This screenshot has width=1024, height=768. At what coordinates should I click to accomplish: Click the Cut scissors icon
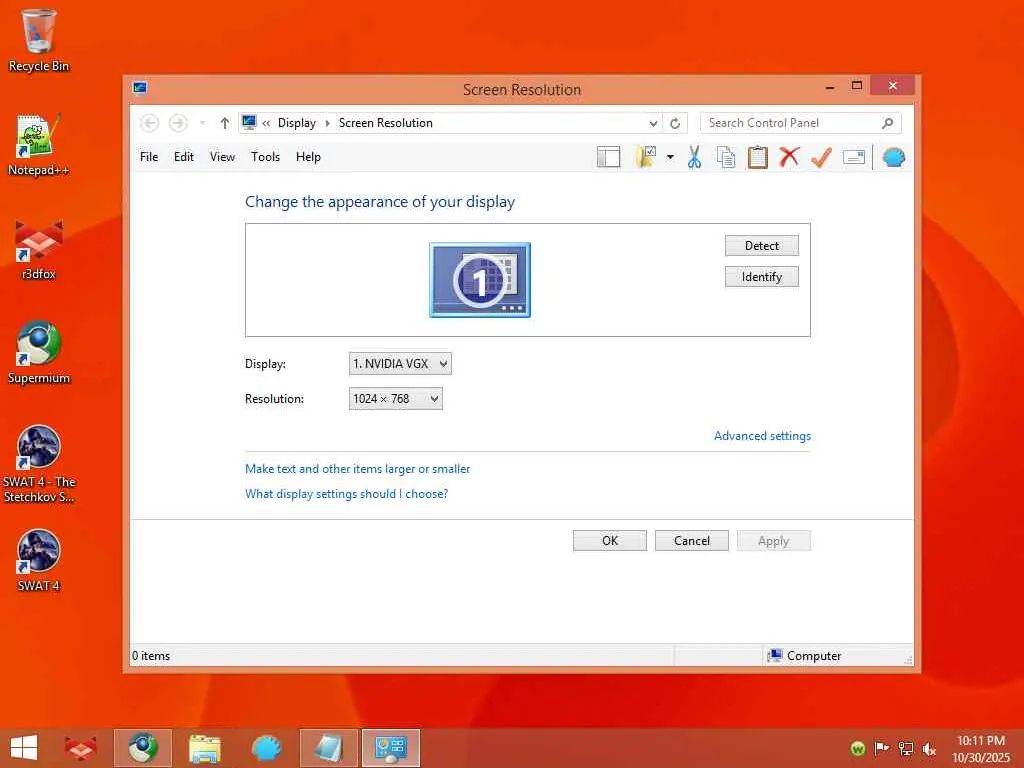694,157
